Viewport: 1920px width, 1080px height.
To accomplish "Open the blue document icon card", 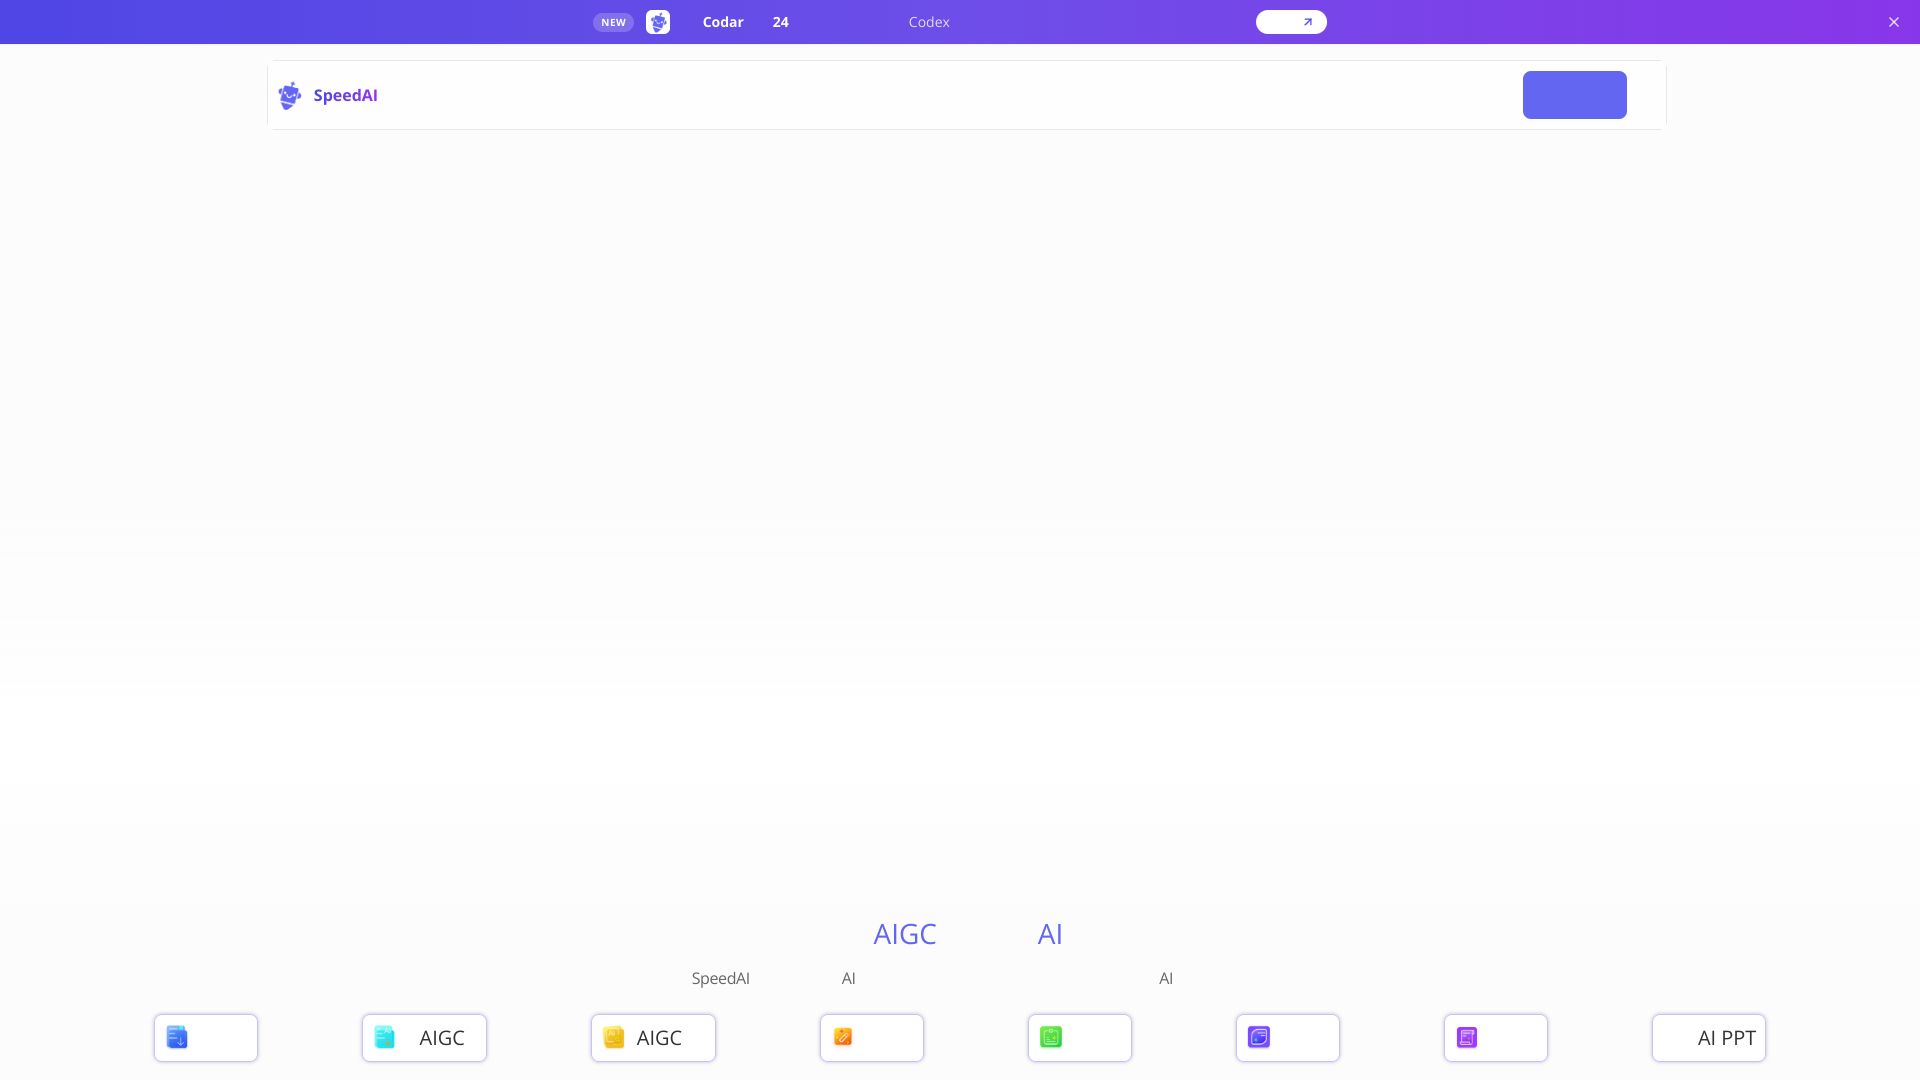I will point(206,1038).
